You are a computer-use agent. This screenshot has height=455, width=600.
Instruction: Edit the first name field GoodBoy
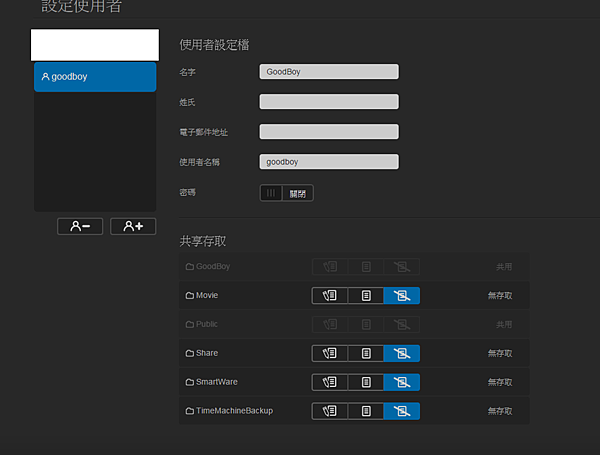(329, 72)
